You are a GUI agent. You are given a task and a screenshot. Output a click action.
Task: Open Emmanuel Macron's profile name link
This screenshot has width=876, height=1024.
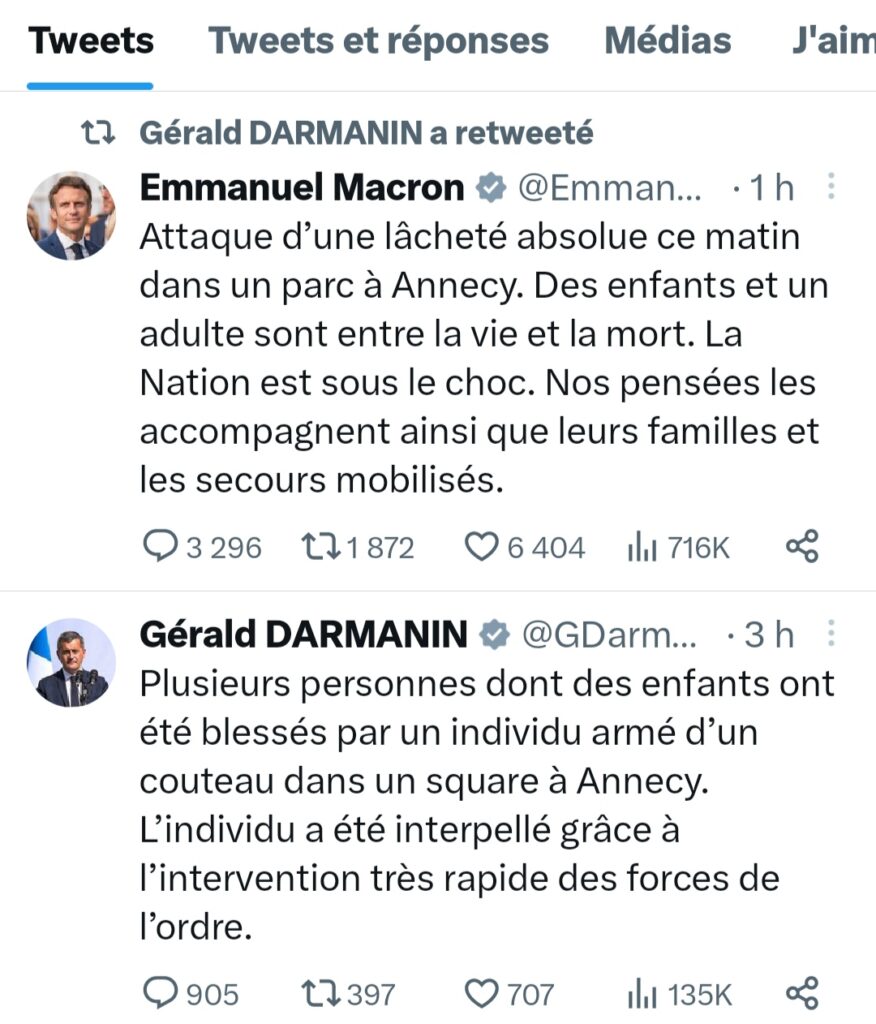click(302, 187)
